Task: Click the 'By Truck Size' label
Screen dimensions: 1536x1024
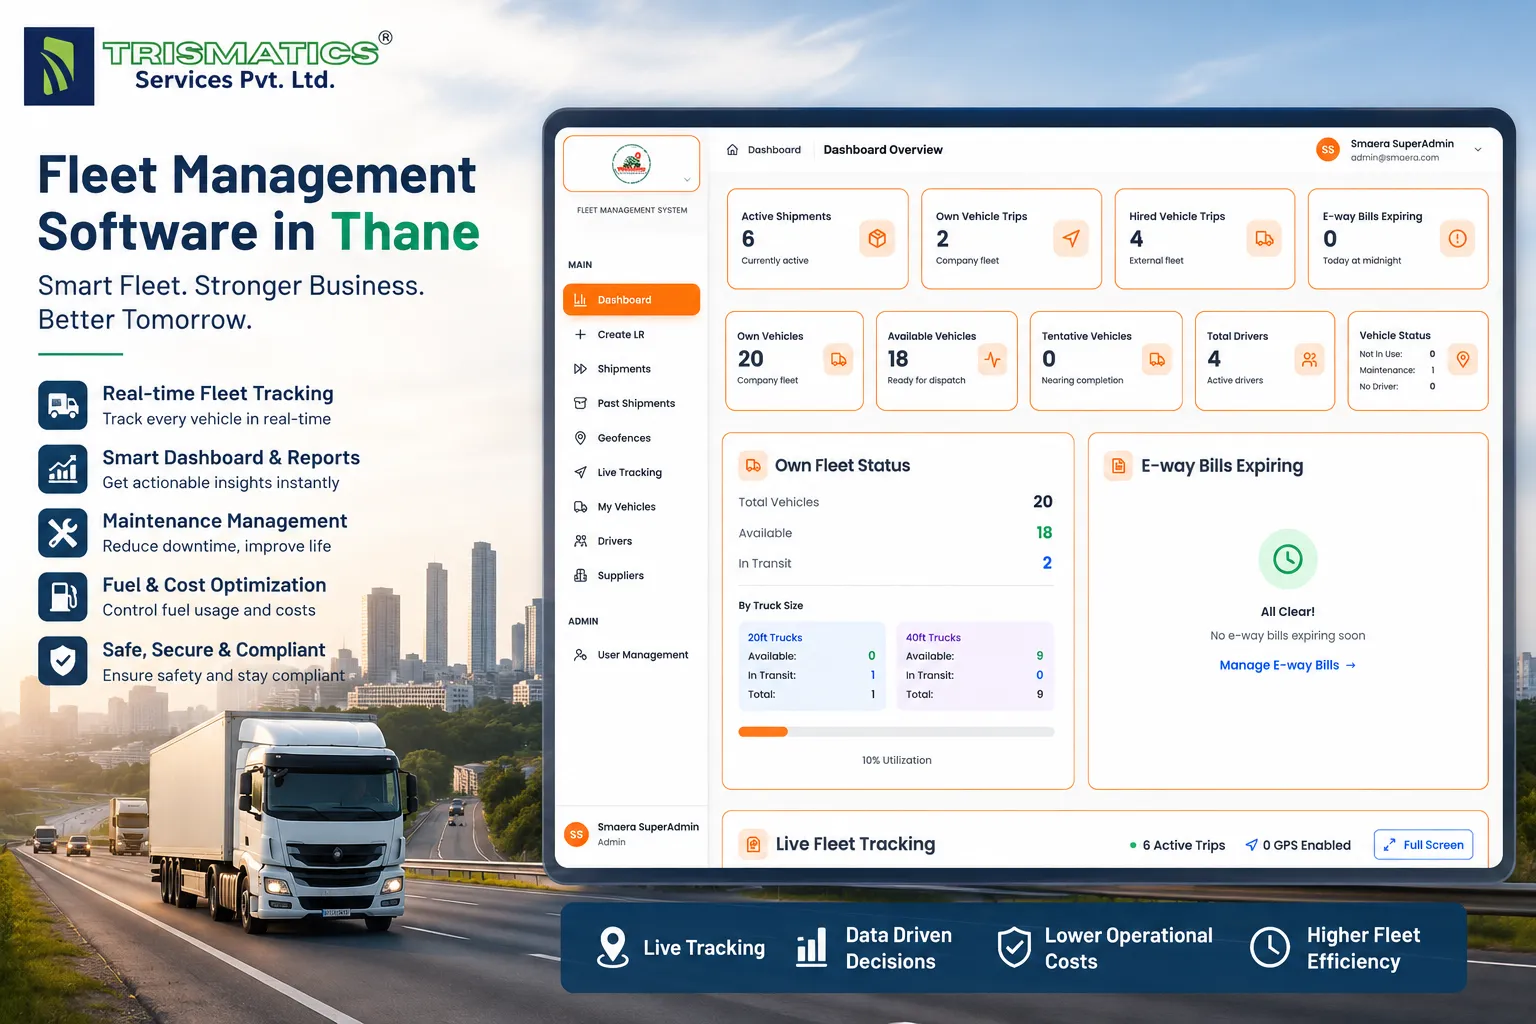Action: (x=771, y=606)
